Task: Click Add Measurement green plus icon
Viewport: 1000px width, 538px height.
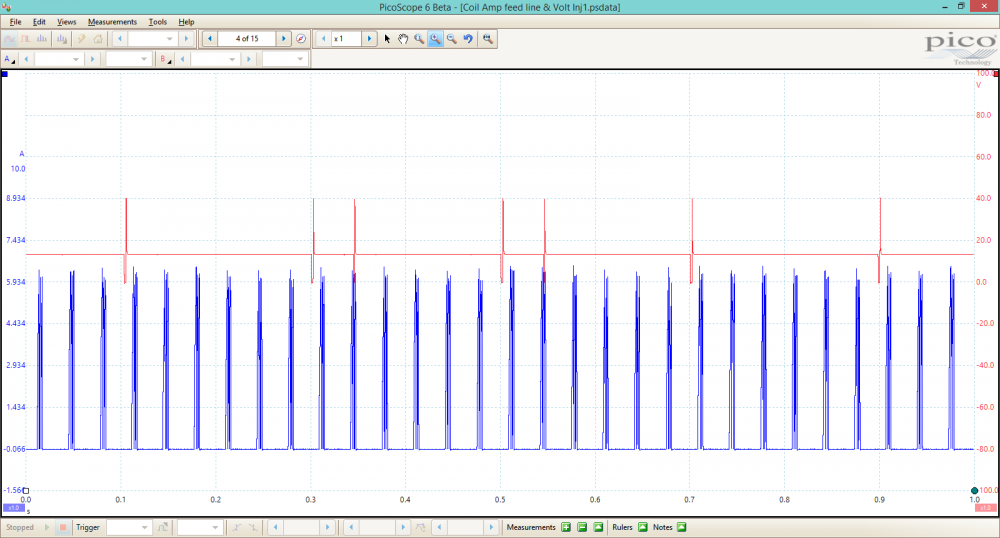Action: pyautogui.click(x=566, y=527)
